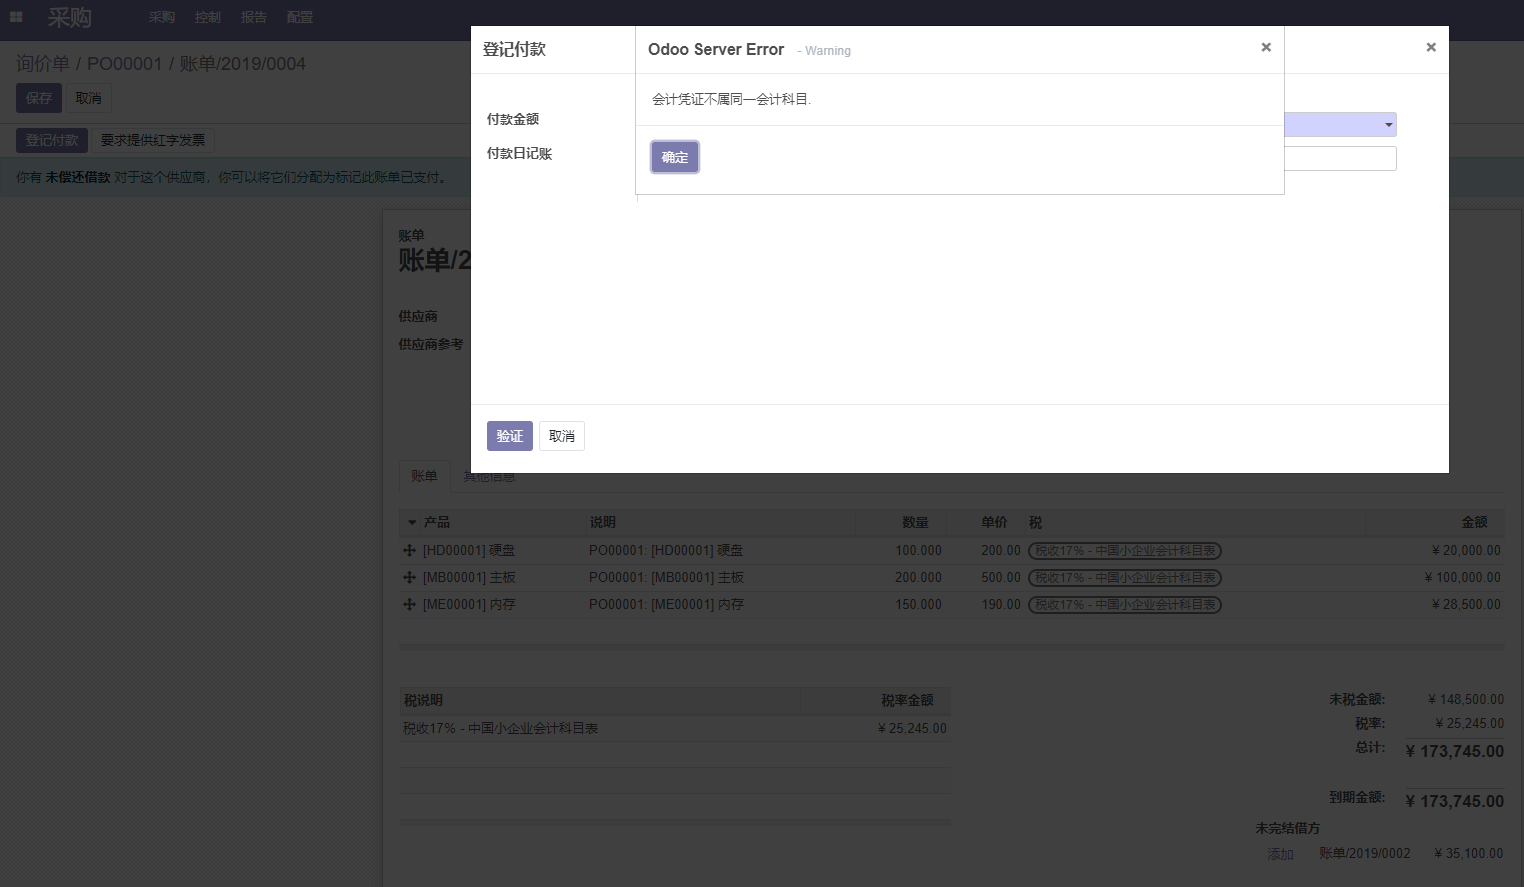Click 账单/2019/0002 outstanding entry
Image resolution: width=1524 pixels, height=887 pixels.
pos(1364,853)
